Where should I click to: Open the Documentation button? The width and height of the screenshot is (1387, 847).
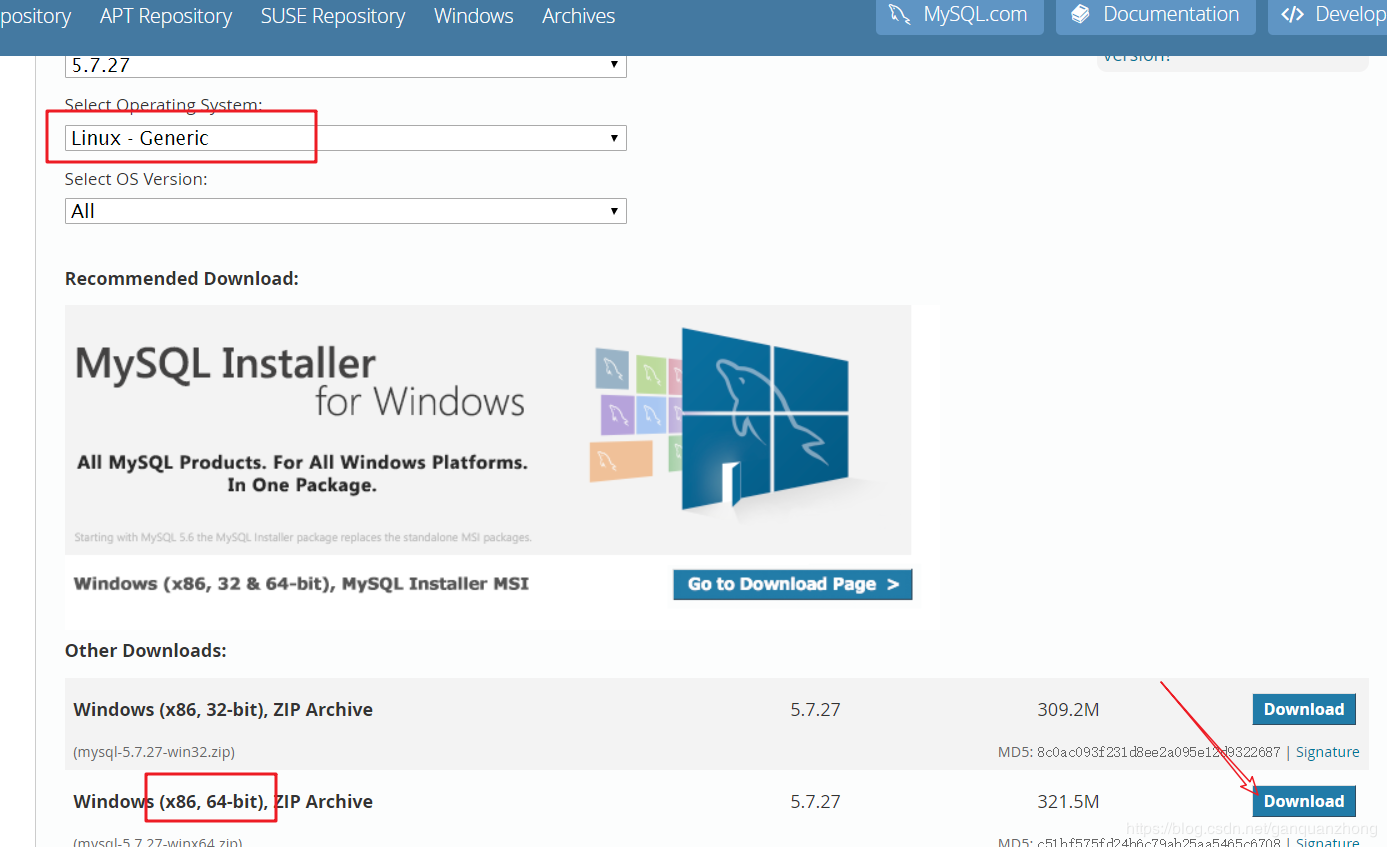(x=1156, y=16)
